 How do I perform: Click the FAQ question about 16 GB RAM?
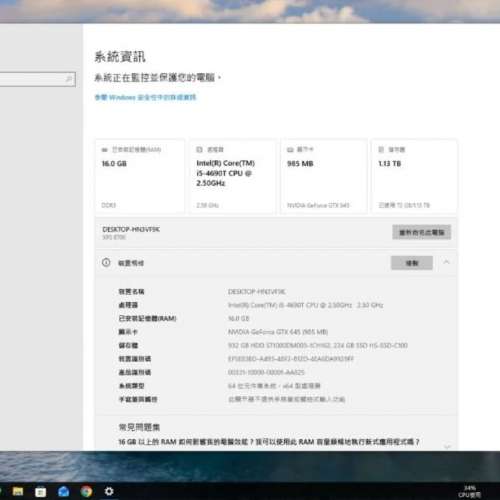click(269, 442)
